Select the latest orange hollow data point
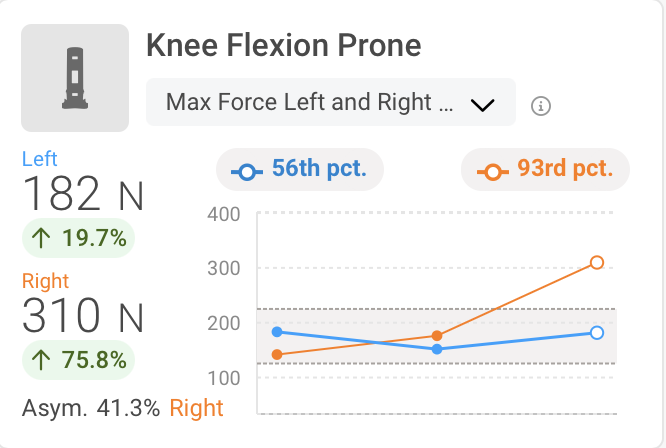 [x=597, y=263]
